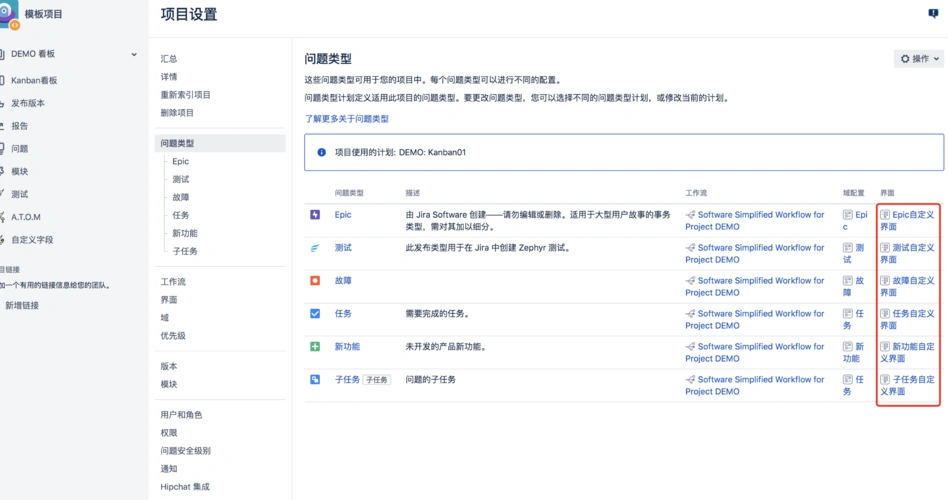This screenshot has width=948, height=500.
Task: Open the Epic自定义界面 screen link
Action: pos(907,221)
